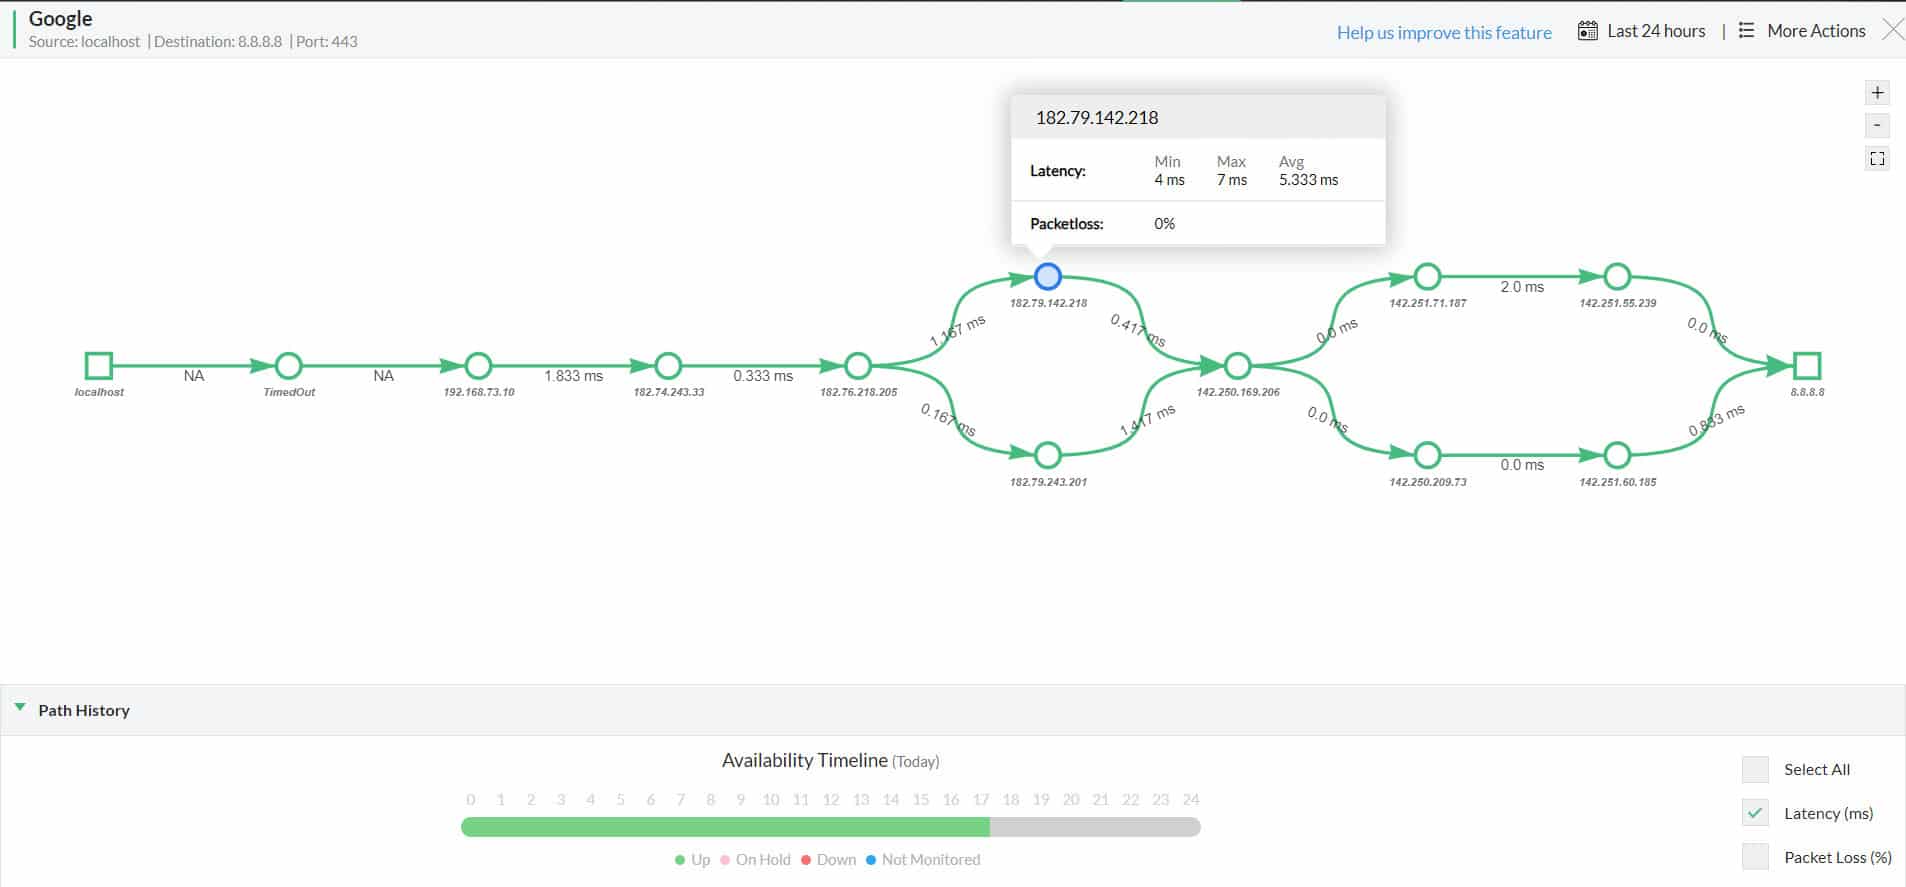The height and width of the screenshot is (887, 1906).
Task: Select hop node 142.251.60.185
Action: tap(1617, 455)
